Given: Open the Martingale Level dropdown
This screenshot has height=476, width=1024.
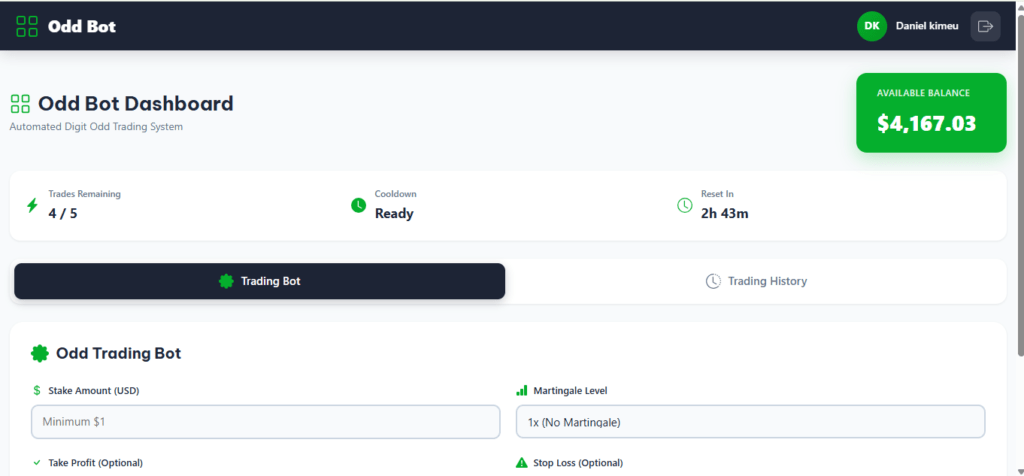Looking at the screenshot, I should click(x=750, y=422).
